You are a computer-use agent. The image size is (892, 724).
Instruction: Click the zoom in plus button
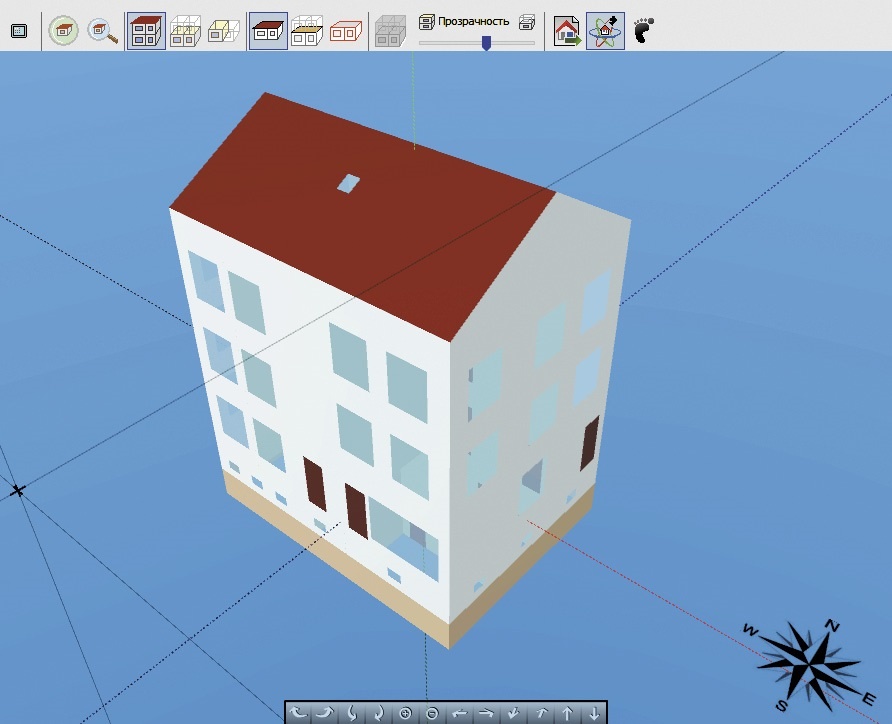[405, 713]
